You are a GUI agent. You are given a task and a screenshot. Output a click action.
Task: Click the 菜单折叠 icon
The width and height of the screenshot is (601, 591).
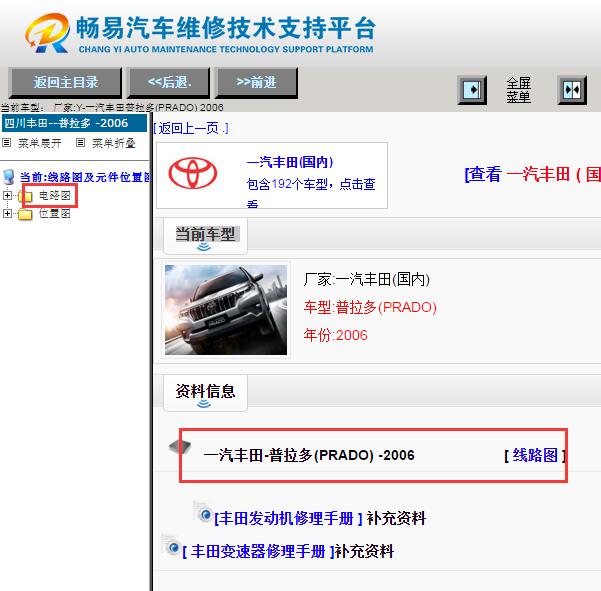(x=80, y=143)
